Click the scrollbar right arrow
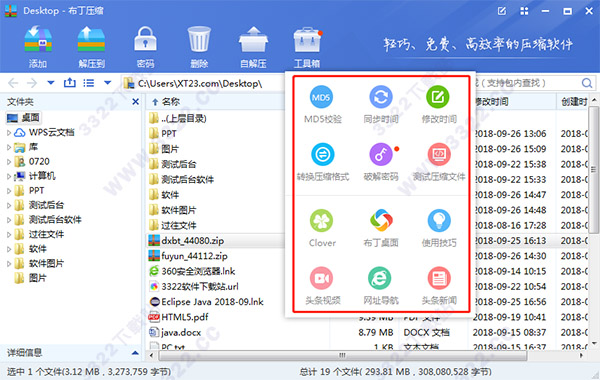Viewport: 600px width, 380px height. (581, 356)
